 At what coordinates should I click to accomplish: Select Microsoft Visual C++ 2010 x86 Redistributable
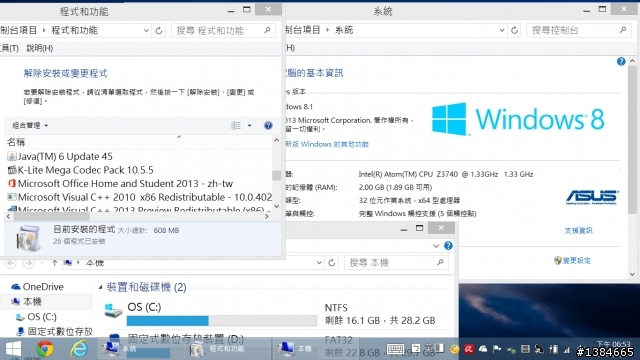point(144,197)
